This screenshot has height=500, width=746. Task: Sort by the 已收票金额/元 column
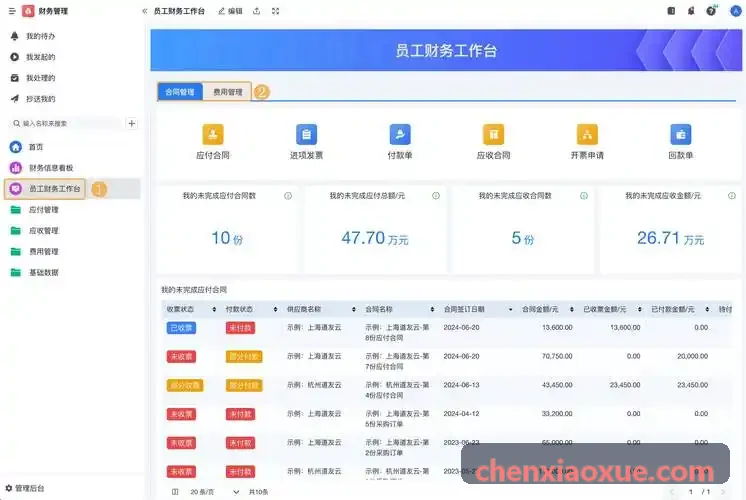pos(639,309)
